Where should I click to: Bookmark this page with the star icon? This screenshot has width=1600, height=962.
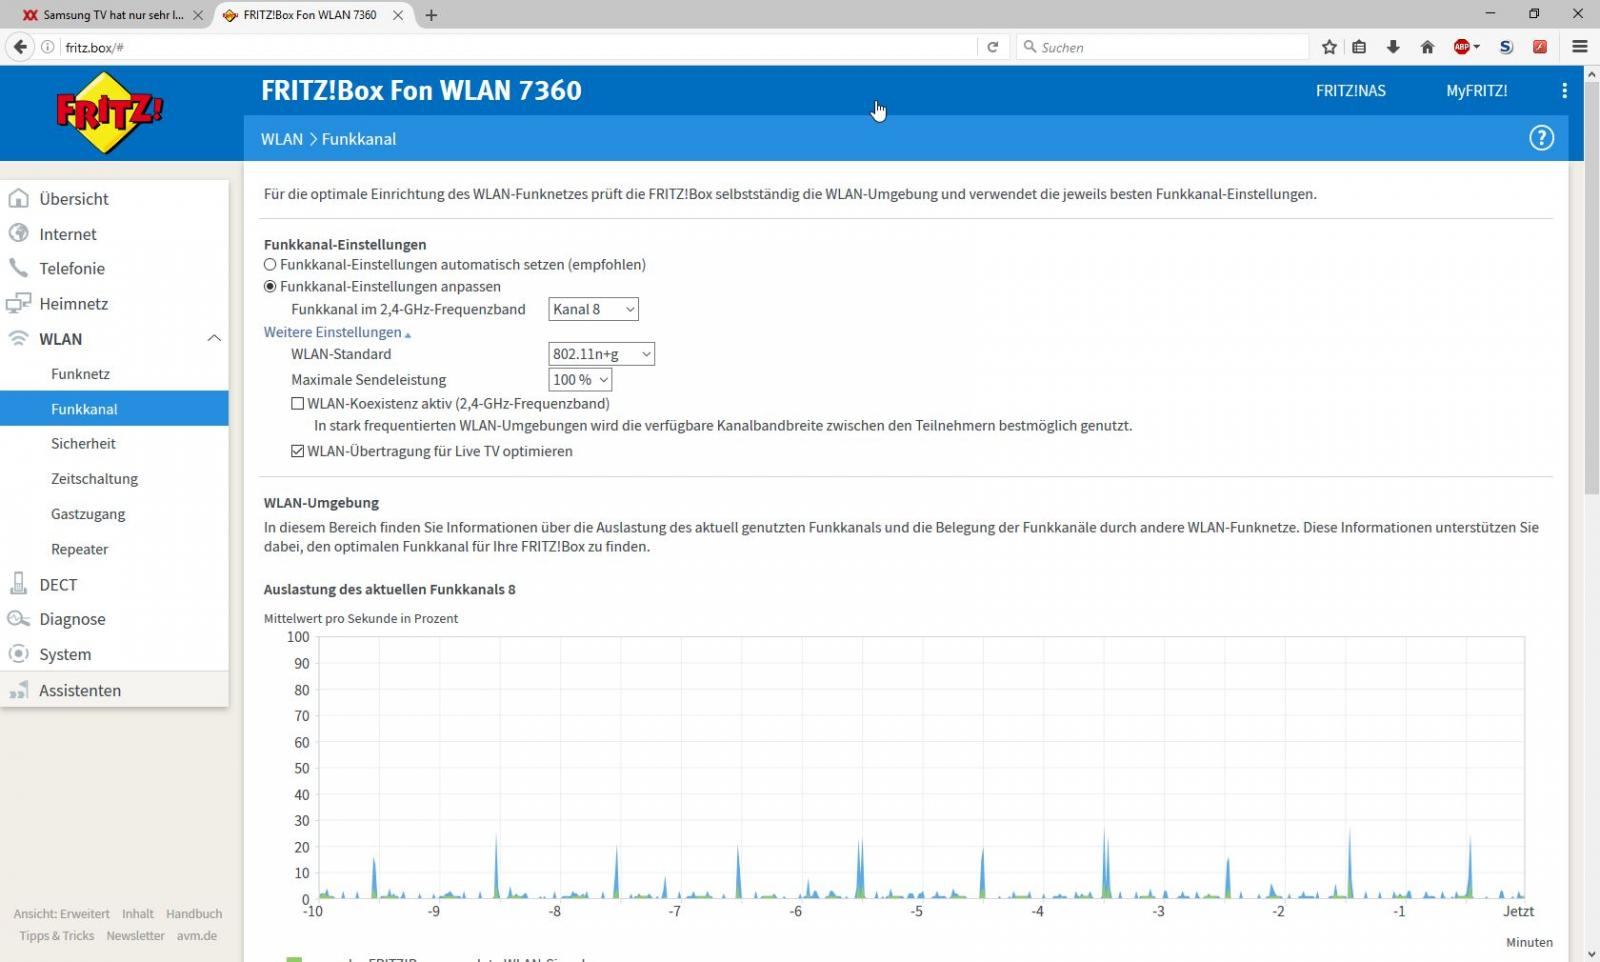(x=1329, y=47)
